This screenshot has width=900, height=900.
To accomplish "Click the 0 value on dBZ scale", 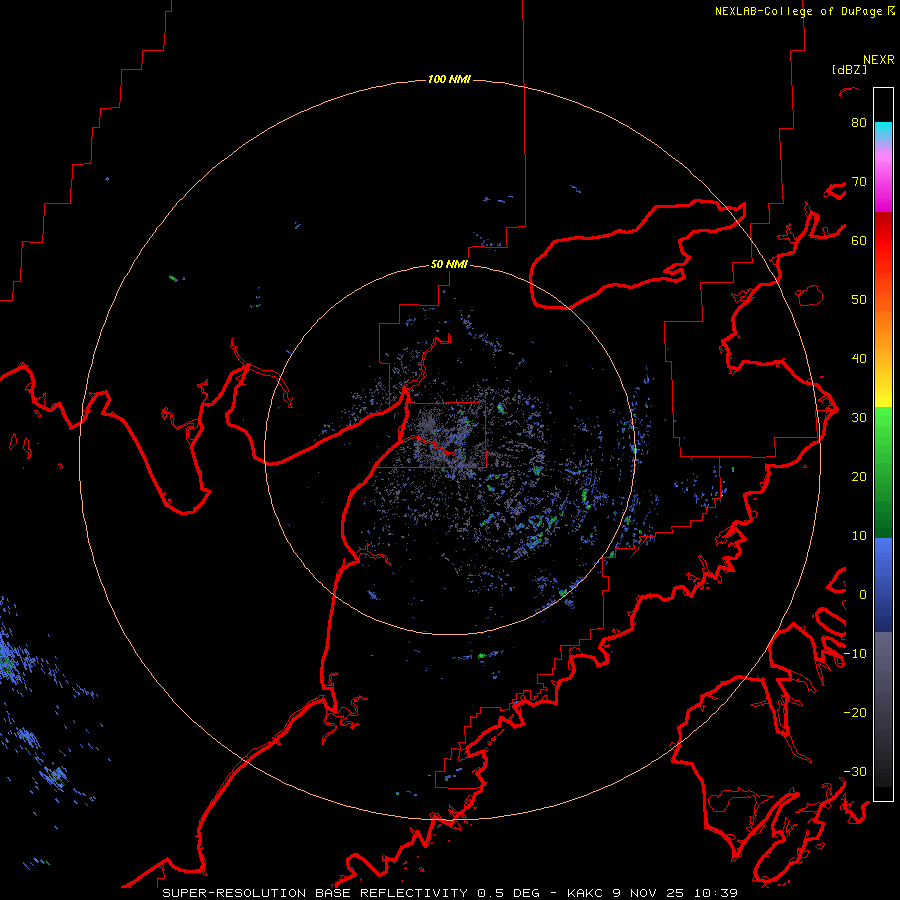I will 863,595.
